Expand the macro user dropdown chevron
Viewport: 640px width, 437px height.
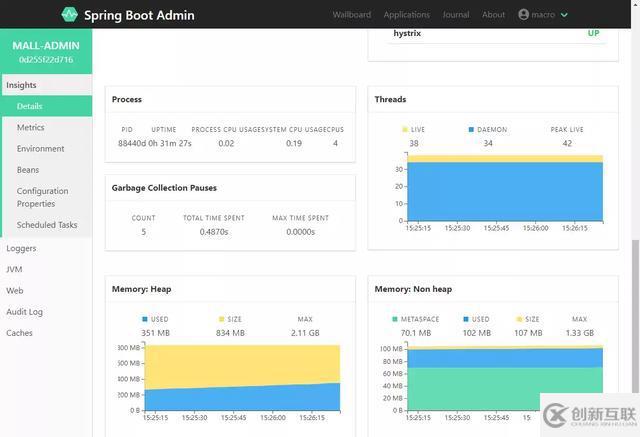point(565,15)
